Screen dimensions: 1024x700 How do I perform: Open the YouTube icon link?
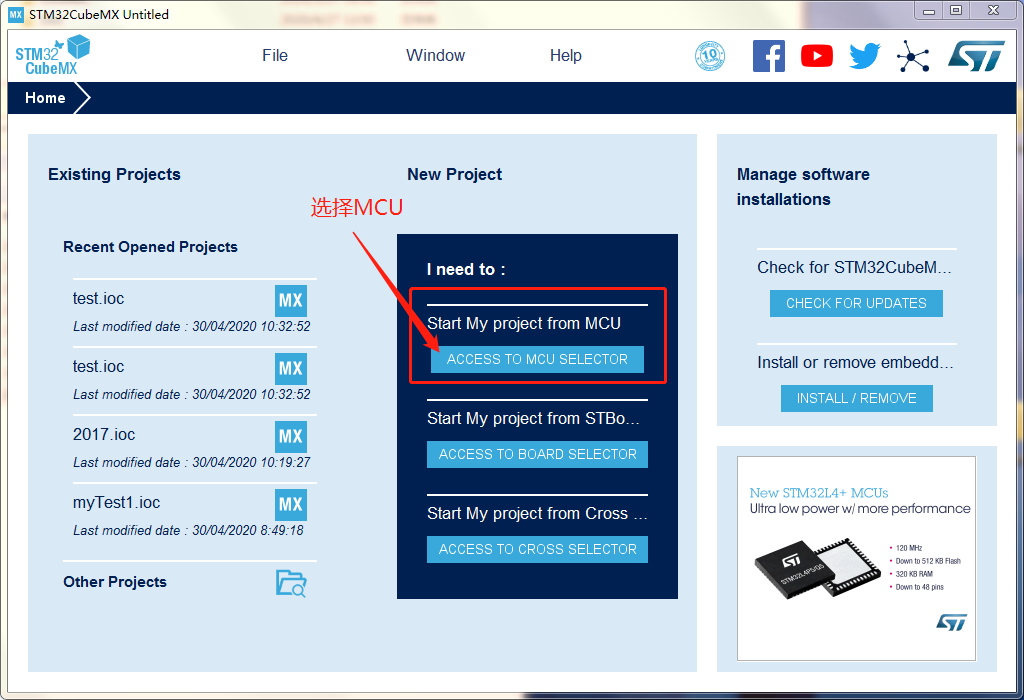click(x=817, y=56)
